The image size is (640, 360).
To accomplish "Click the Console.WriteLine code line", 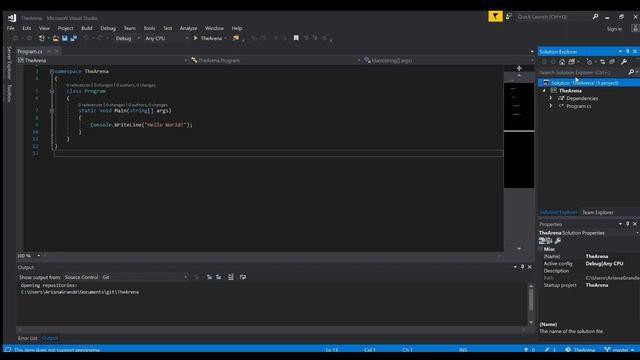I will click(141, 125).
